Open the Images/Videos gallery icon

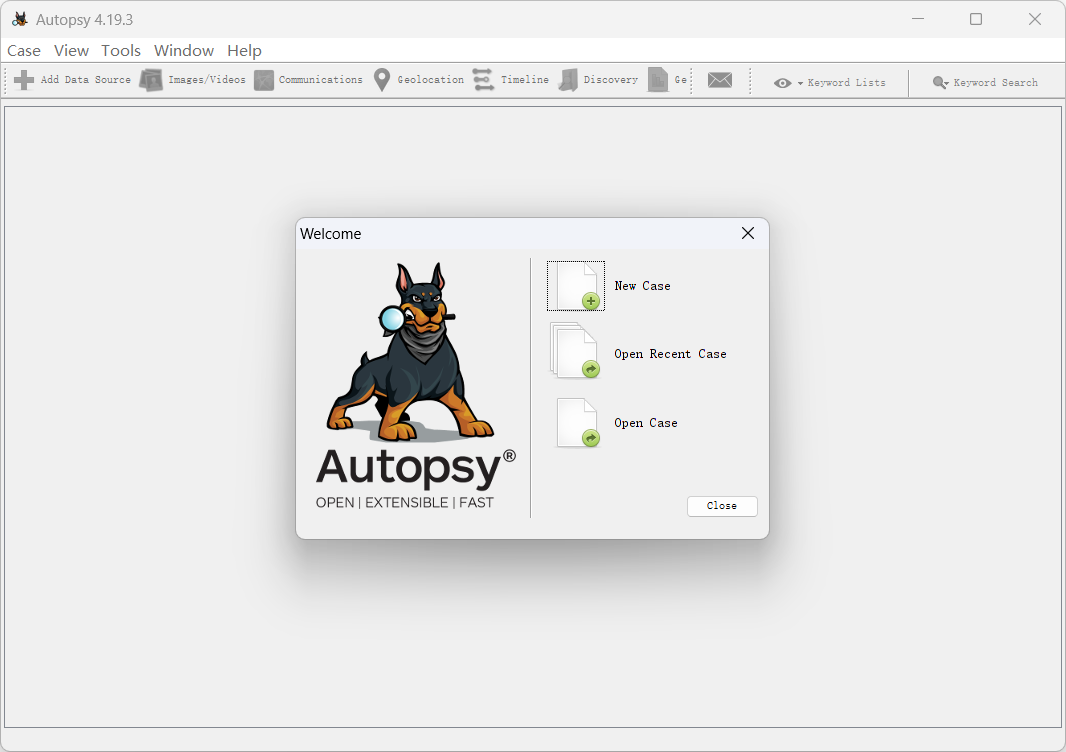(151, 80)
